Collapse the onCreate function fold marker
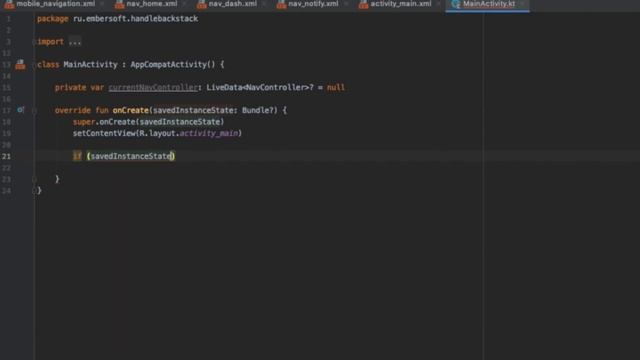This screenshot has width=640, height=360. pyautogui.click(x=34, y=110)
